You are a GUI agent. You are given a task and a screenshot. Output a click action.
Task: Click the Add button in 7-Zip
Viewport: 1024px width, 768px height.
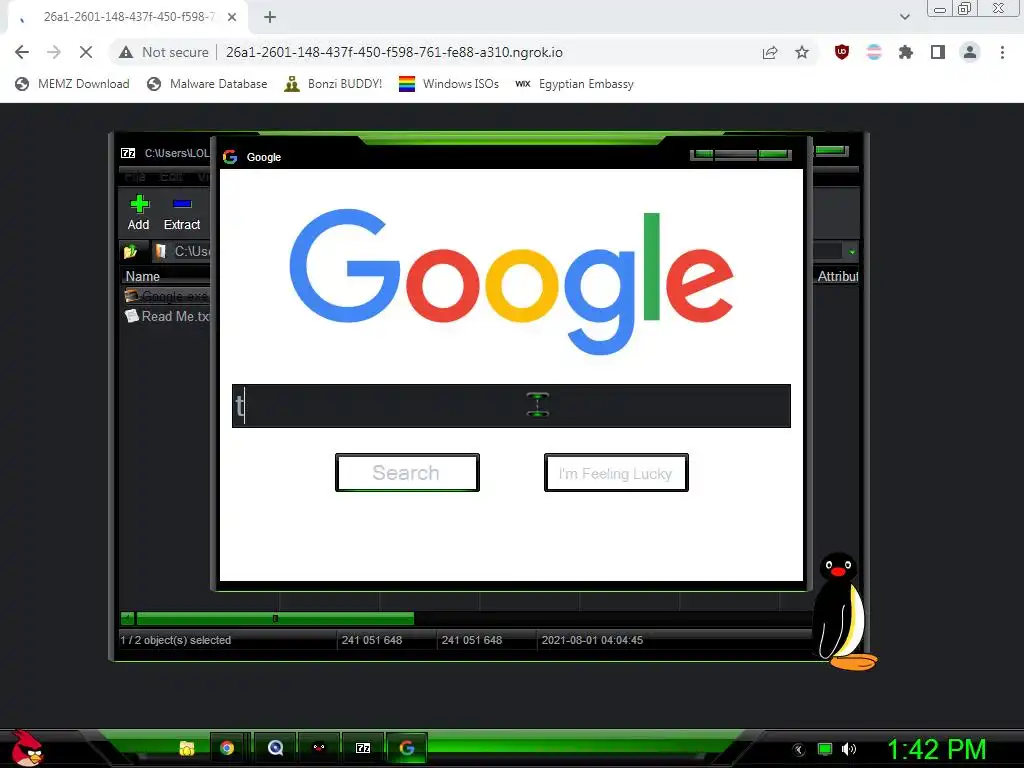138,213
